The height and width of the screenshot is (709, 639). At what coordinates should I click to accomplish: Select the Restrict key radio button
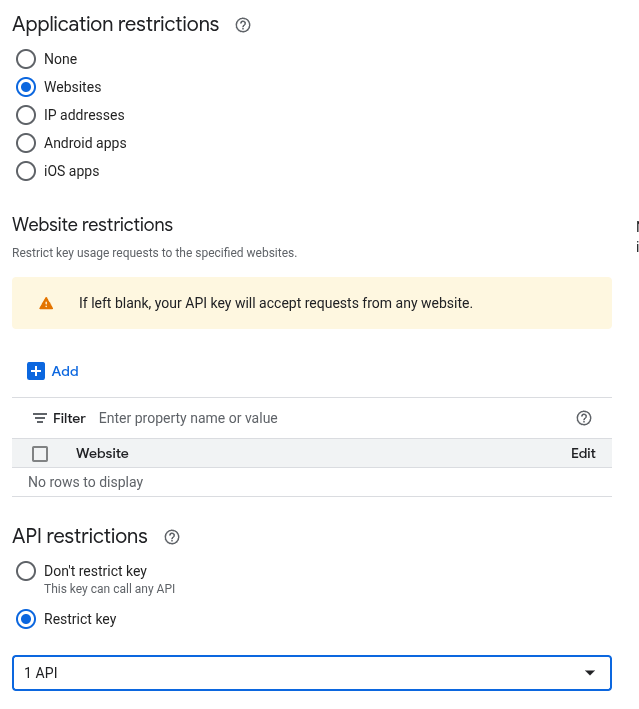tap(26, 619)
